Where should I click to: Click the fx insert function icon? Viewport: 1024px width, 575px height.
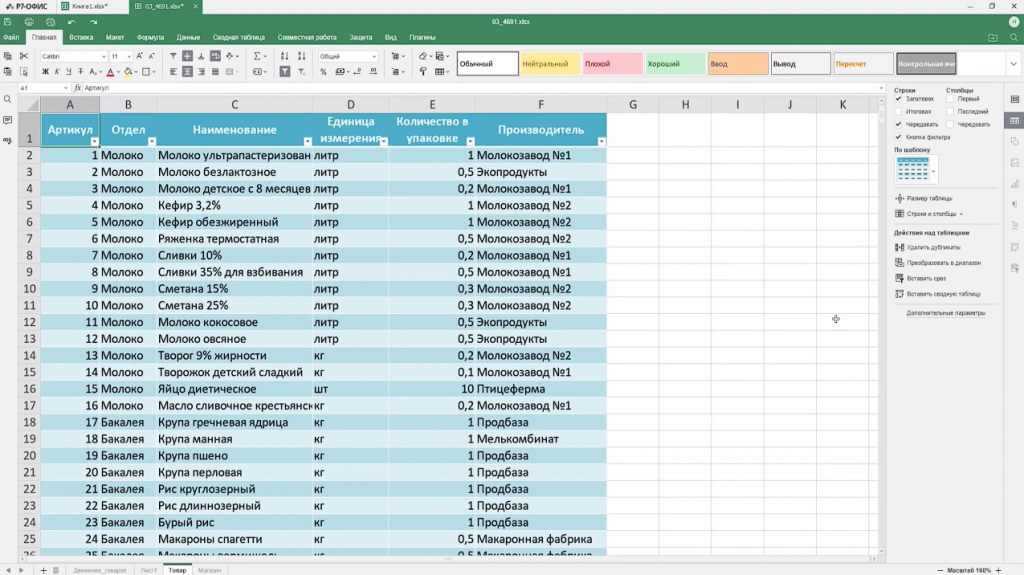(x=77, y=88)
